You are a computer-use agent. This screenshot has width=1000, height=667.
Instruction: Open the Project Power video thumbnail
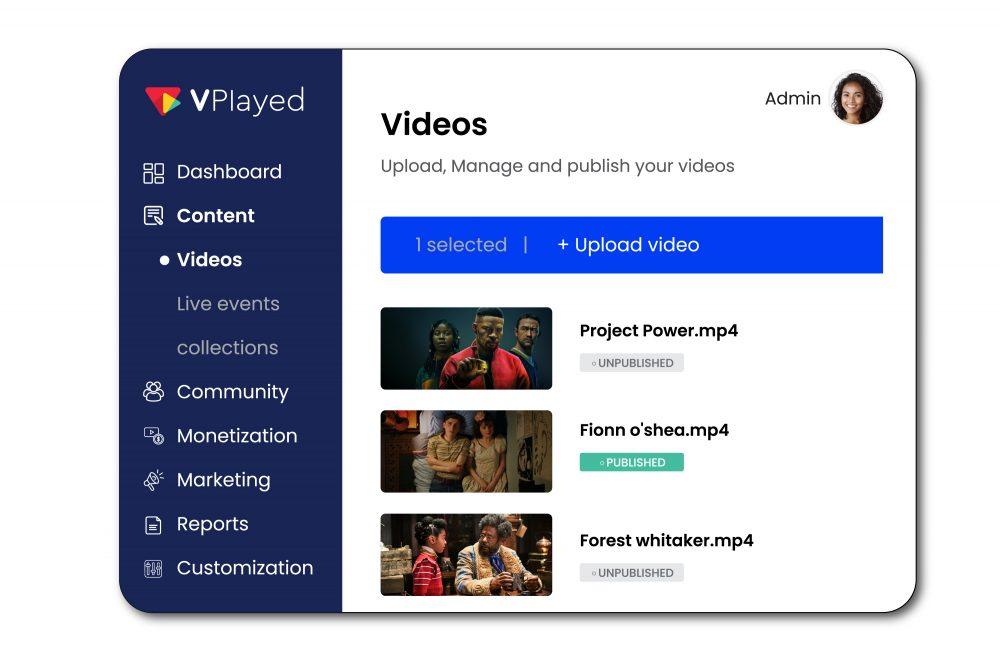466,347
